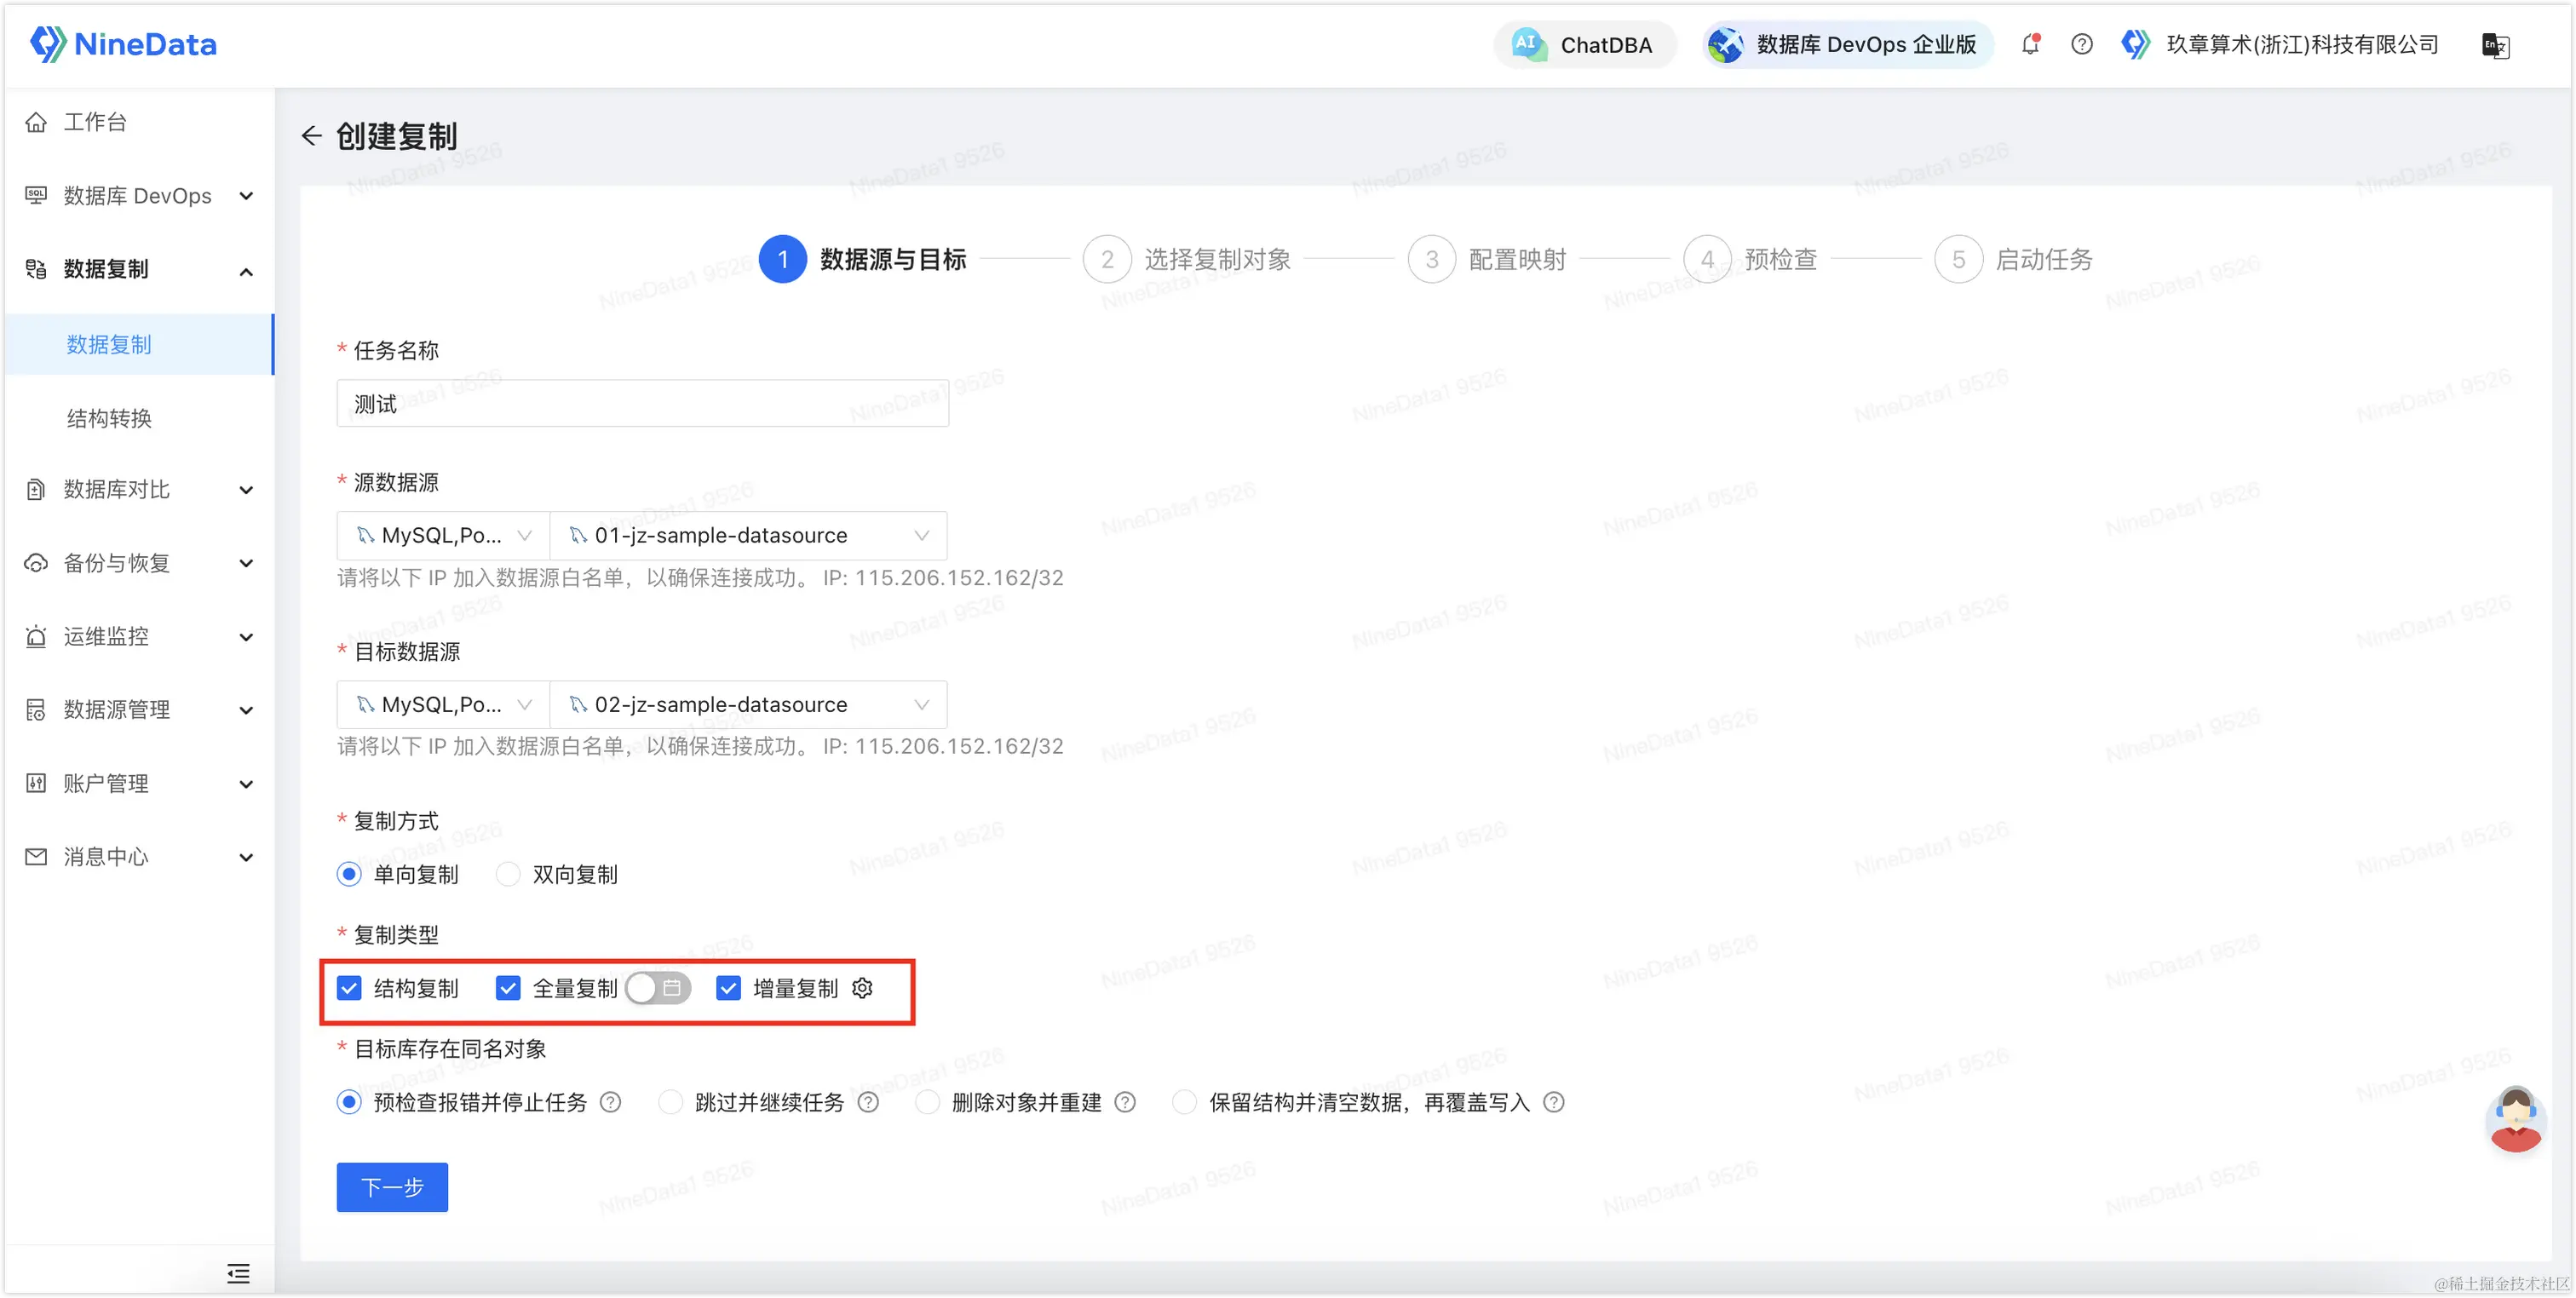Click the 下一步 button
The image size is (2576, 1298).
point(392,1187)
